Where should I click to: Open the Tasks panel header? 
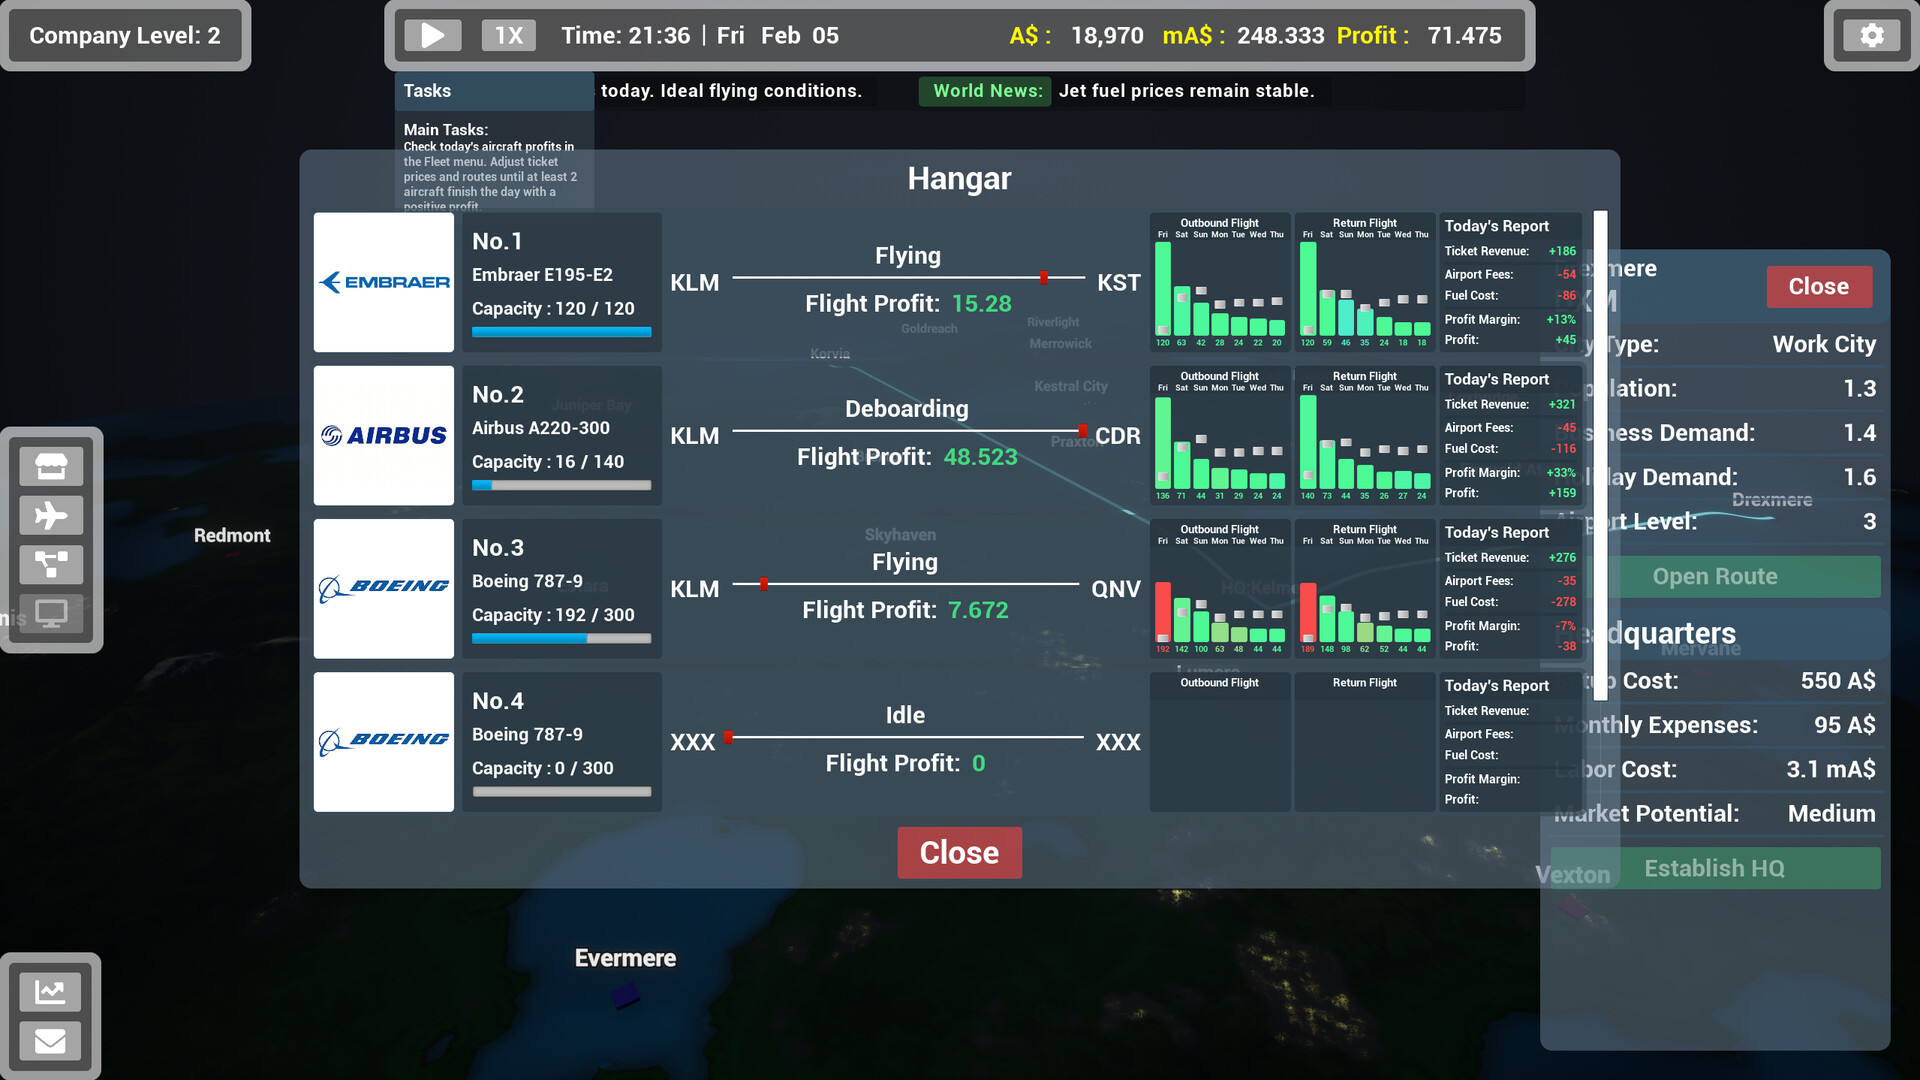click(x=494, y=91)
